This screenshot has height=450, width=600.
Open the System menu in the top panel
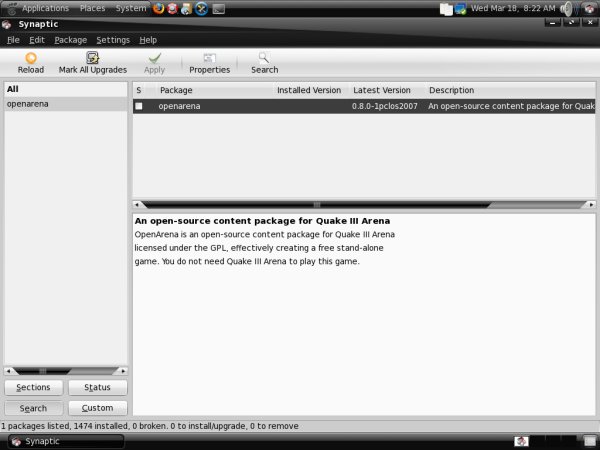coord(131,8)
